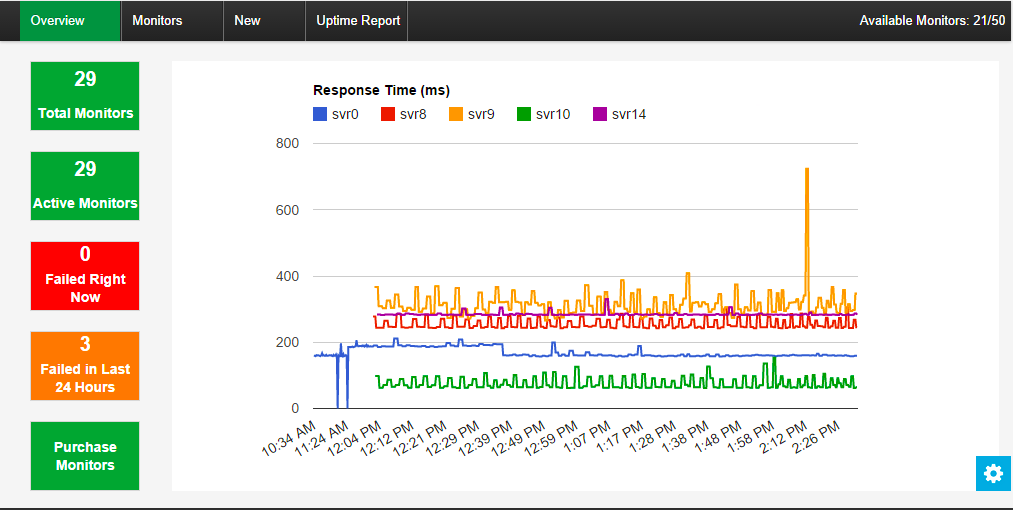The width and height of the screenshot is (1013, 510).
Task: Go to the Uptime Report tab
Action: [x=358, y=21]
